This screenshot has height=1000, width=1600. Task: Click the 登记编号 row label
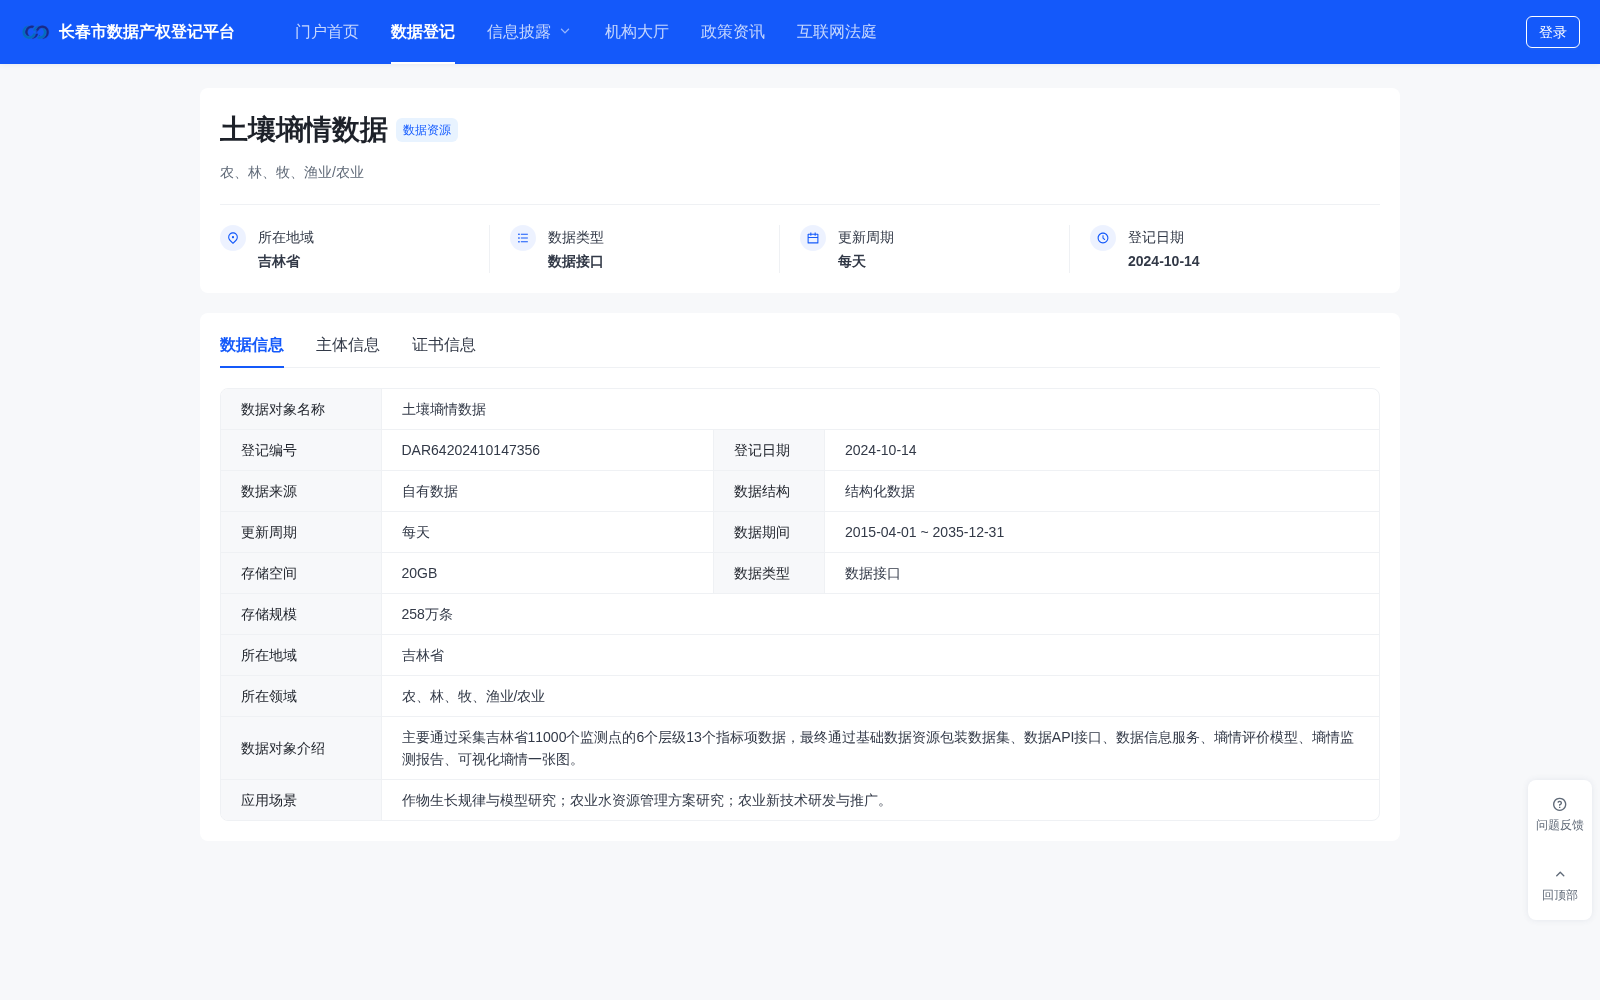(x=269, y=450)
